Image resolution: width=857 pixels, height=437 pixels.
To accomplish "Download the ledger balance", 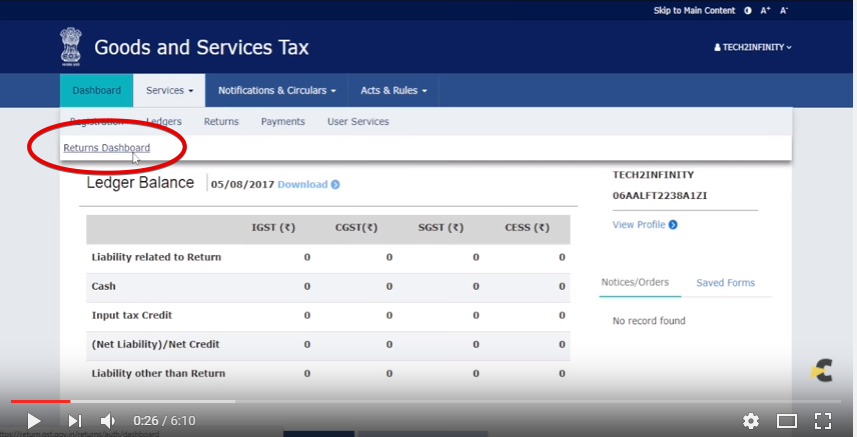I will 302,185.
